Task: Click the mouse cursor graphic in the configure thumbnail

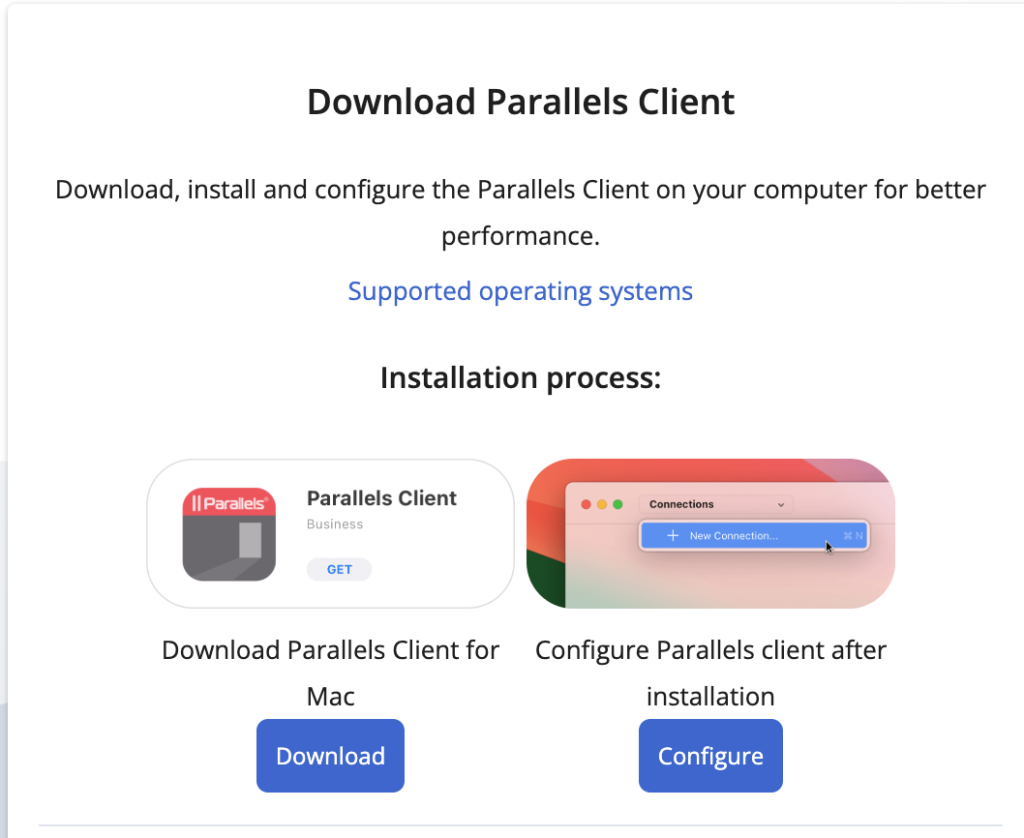Action: point(829,546)
